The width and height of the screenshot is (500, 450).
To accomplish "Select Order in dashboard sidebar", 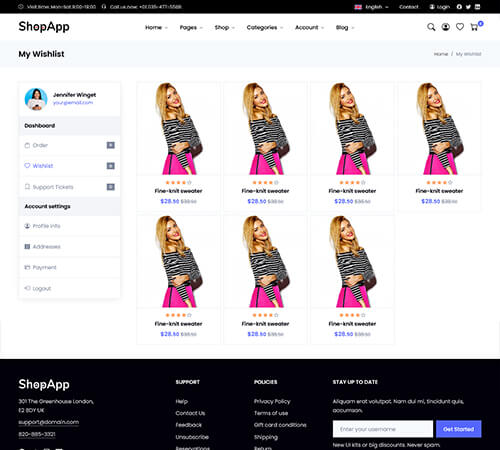I will point(70,145).
